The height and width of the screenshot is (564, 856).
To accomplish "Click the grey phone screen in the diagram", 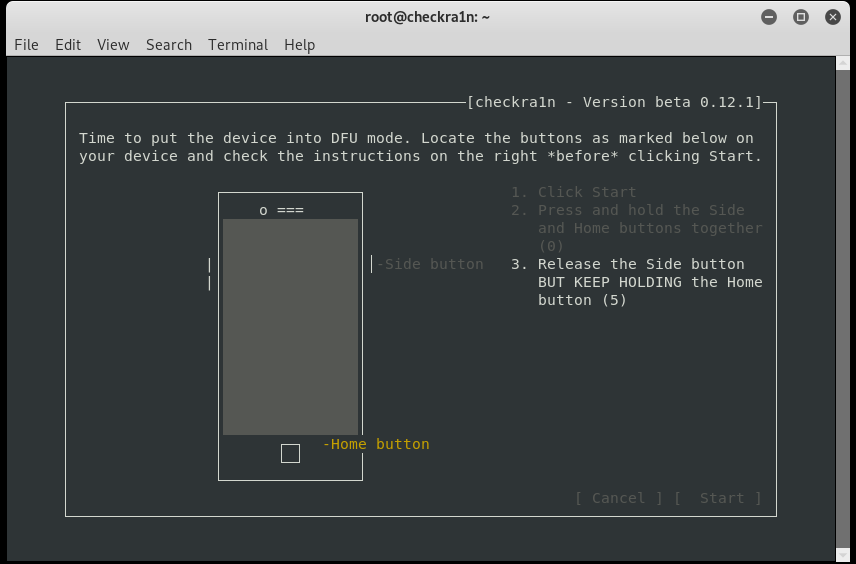I will [290, 327].
